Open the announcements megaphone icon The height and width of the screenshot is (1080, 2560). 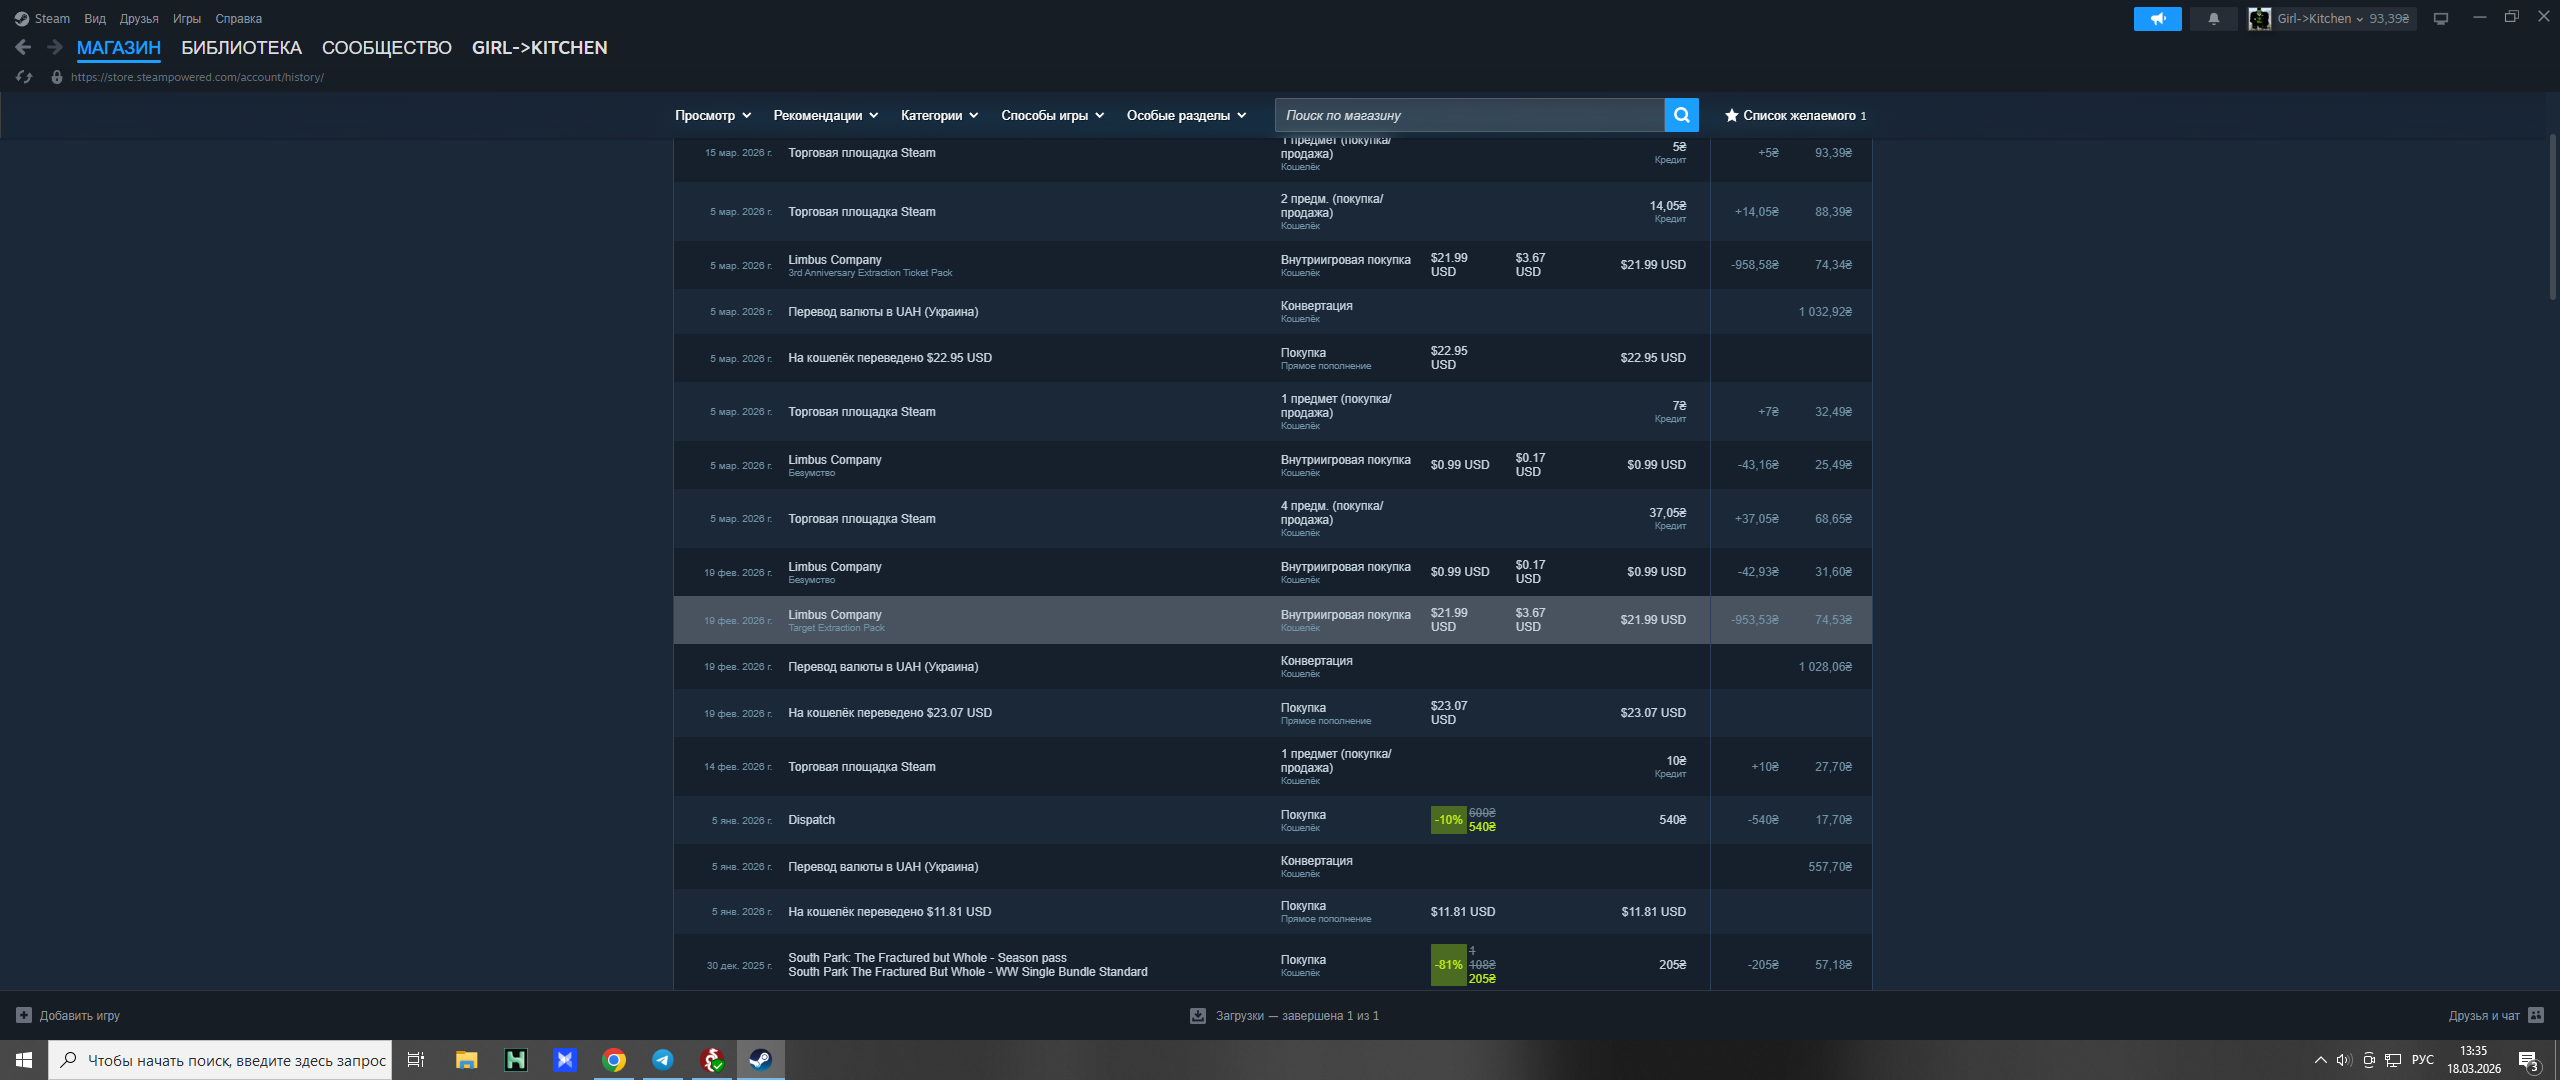pyautogui.click(x=2157, y=18)
